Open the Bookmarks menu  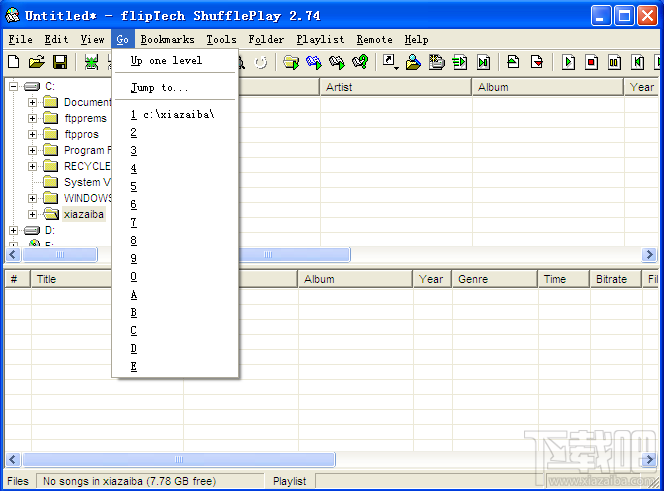click(167, 39)
